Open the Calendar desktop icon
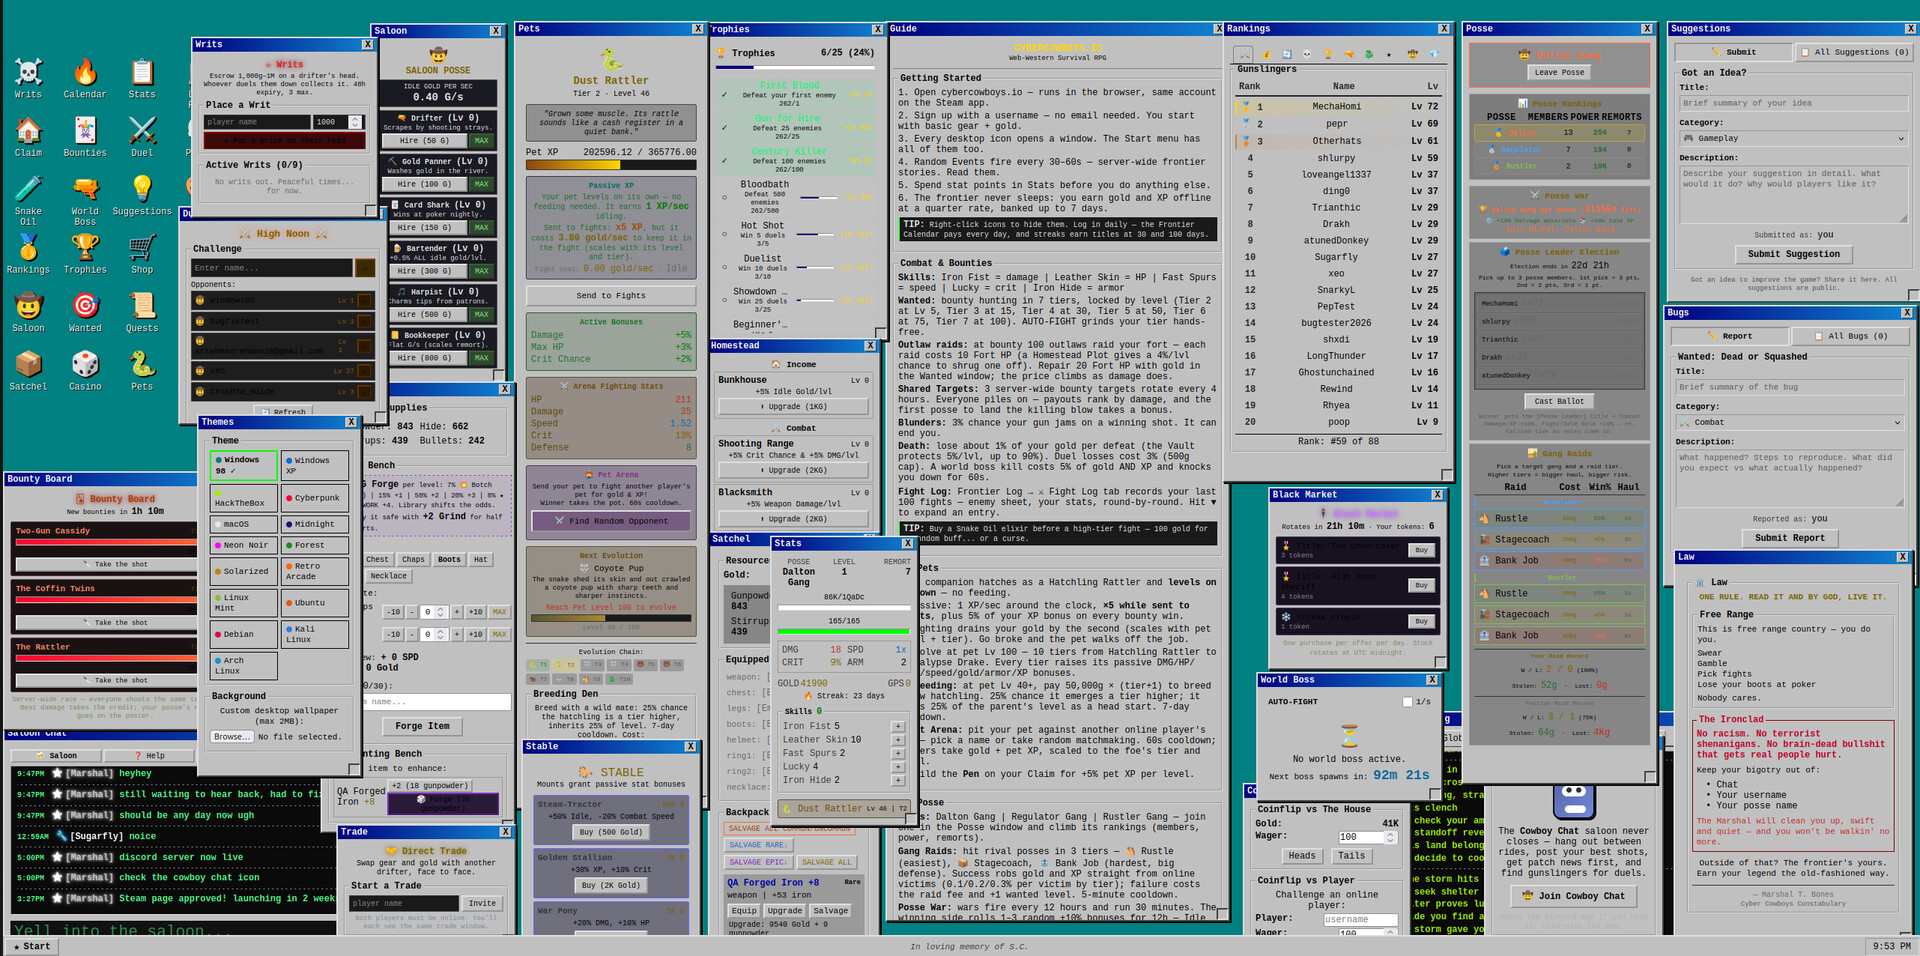This screenshot has width=1920, height=956. click(85, 78)
